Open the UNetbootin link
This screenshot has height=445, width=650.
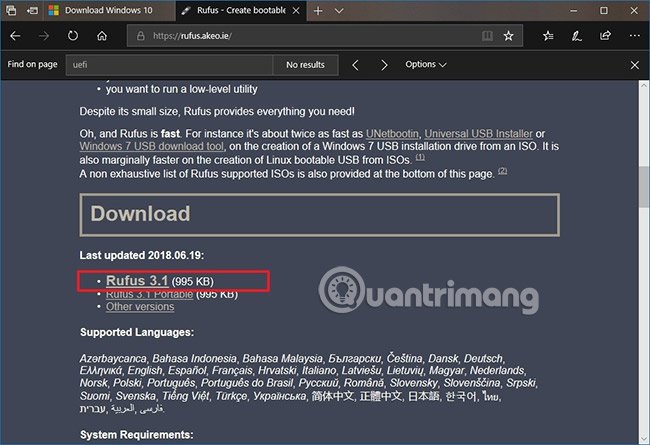(x=392, y=134)
